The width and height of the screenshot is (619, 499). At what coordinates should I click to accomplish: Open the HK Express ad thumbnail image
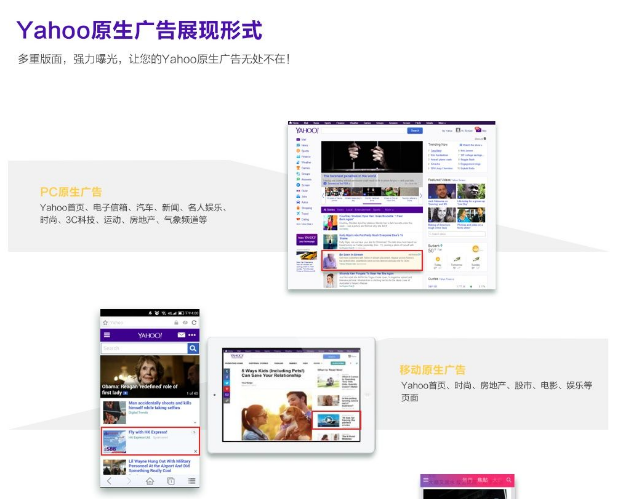point(114,441)
